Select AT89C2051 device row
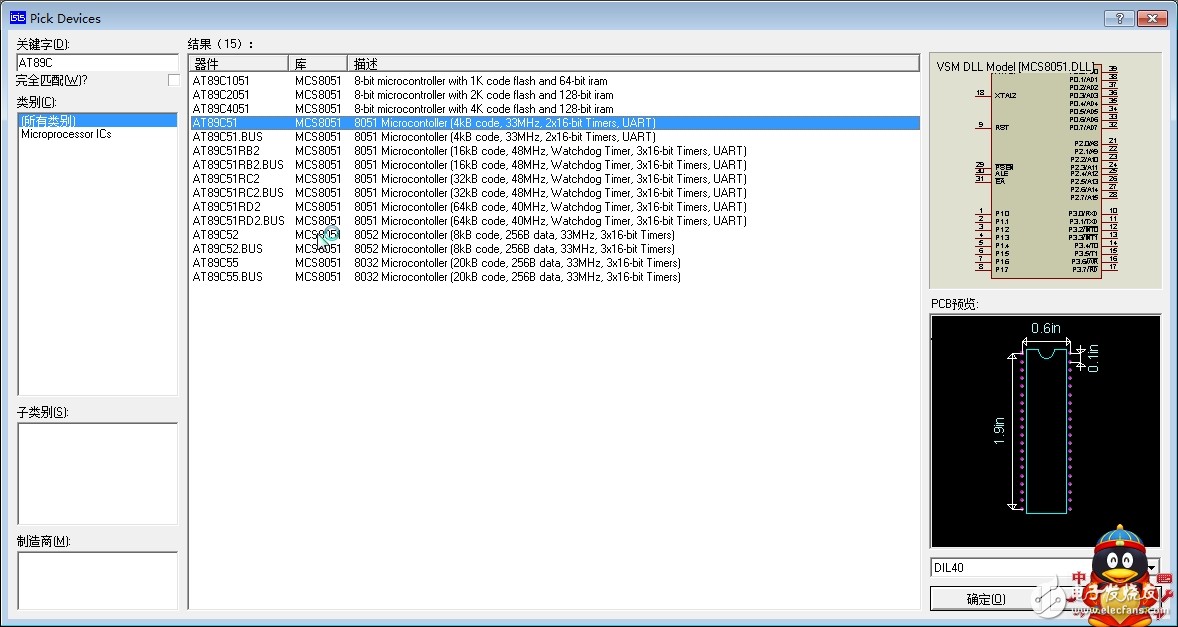1178x627 pixels. point(554,95)
